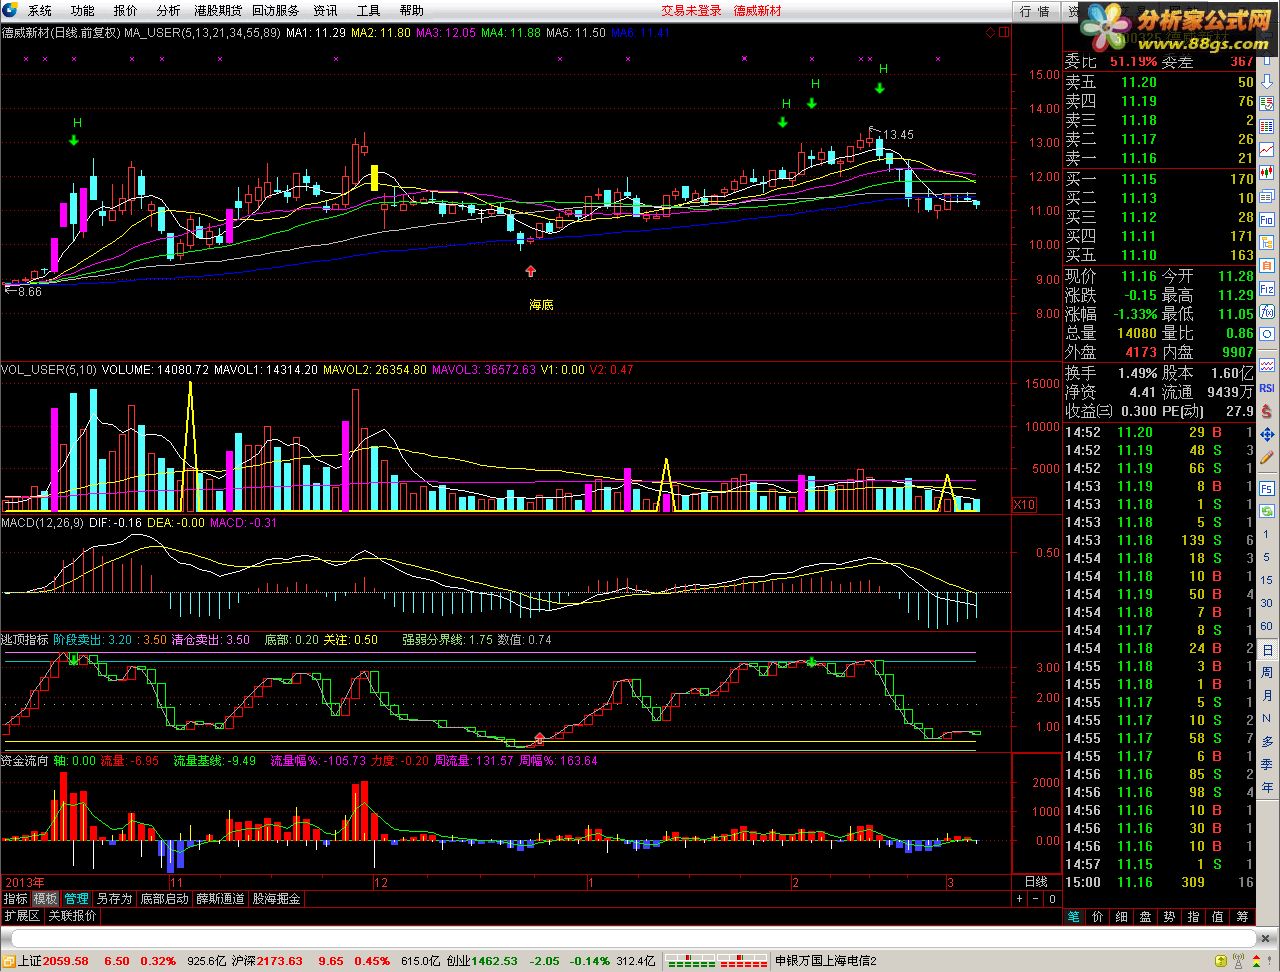
Task: Switch to the 价 tab in bottom panel
Action: pyautogui.click(x=1097, y=917)
